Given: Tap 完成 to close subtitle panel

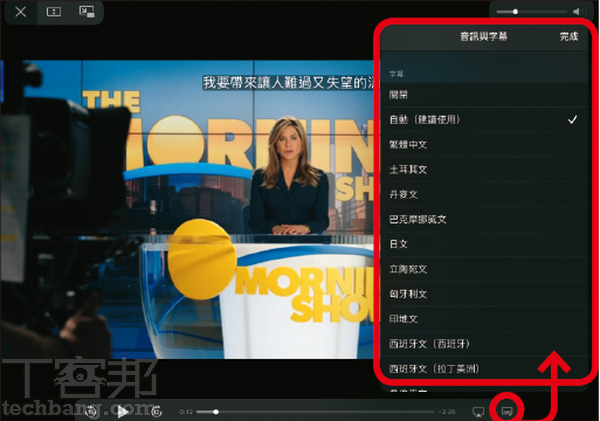Looking at the screenshot, I should click(x=569, y=36).
